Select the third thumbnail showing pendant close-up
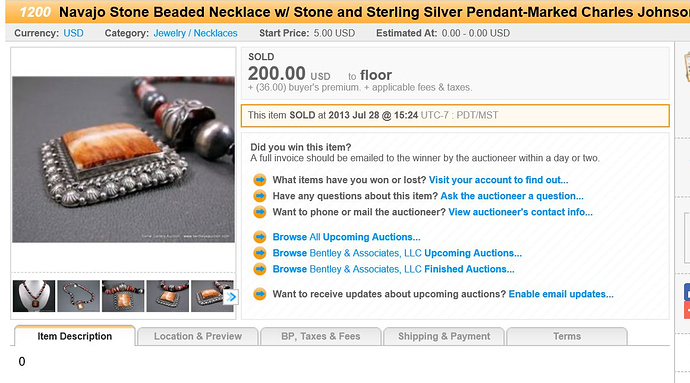This screenshot has width=690, height=383. point(123,296)
